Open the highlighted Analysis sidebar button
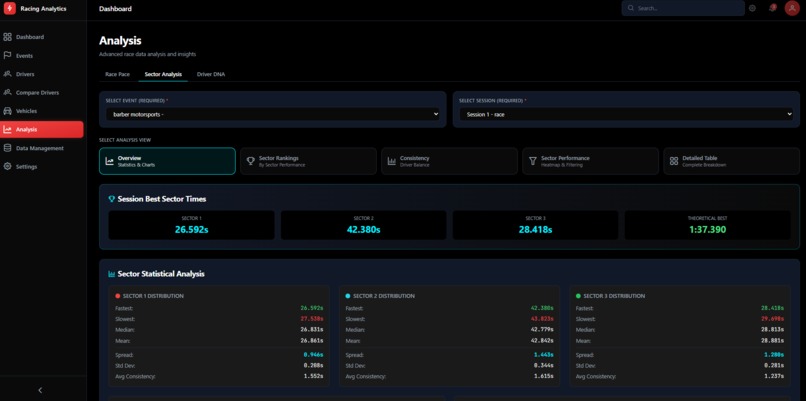 click(42, 130)
